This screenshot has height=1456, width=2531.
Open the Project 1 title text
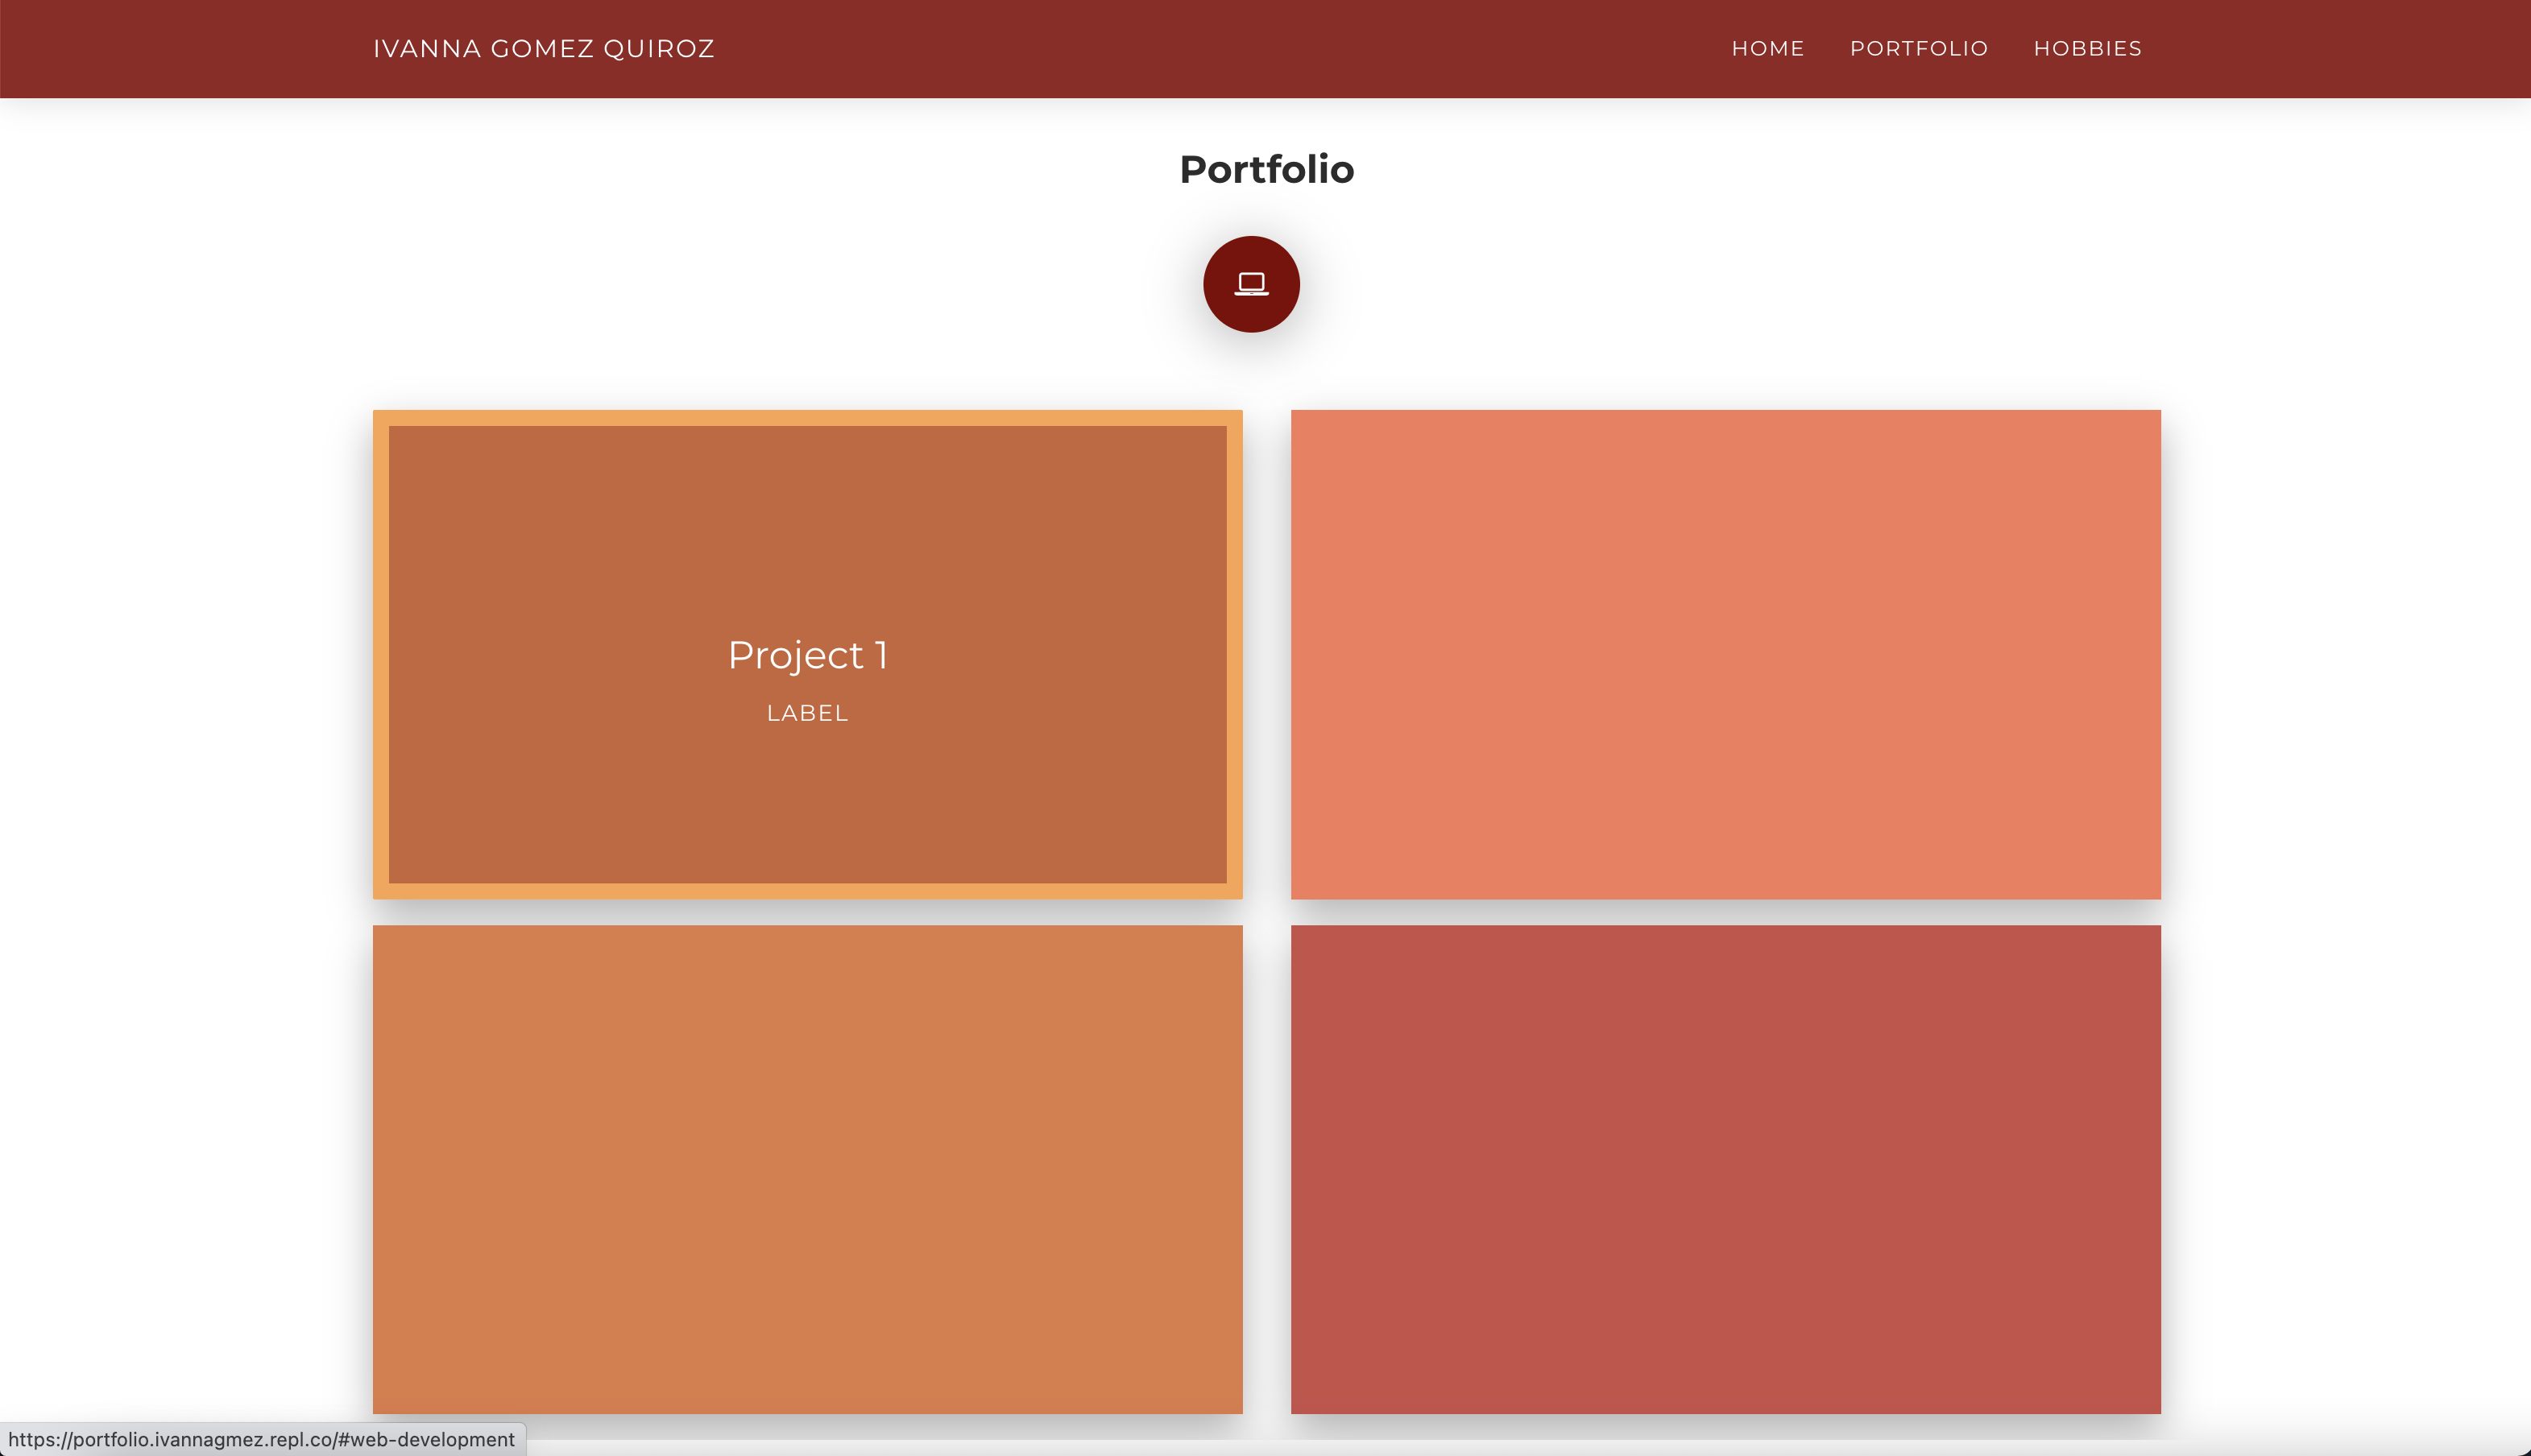pos(807,655)
